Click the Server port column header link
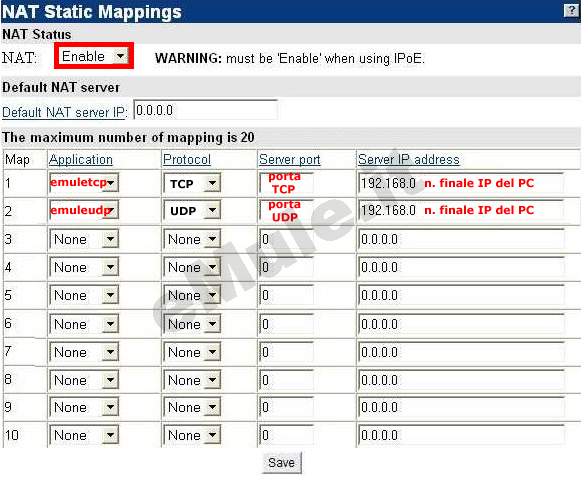Viewport: 581px width, 479px height. (289, 160)
